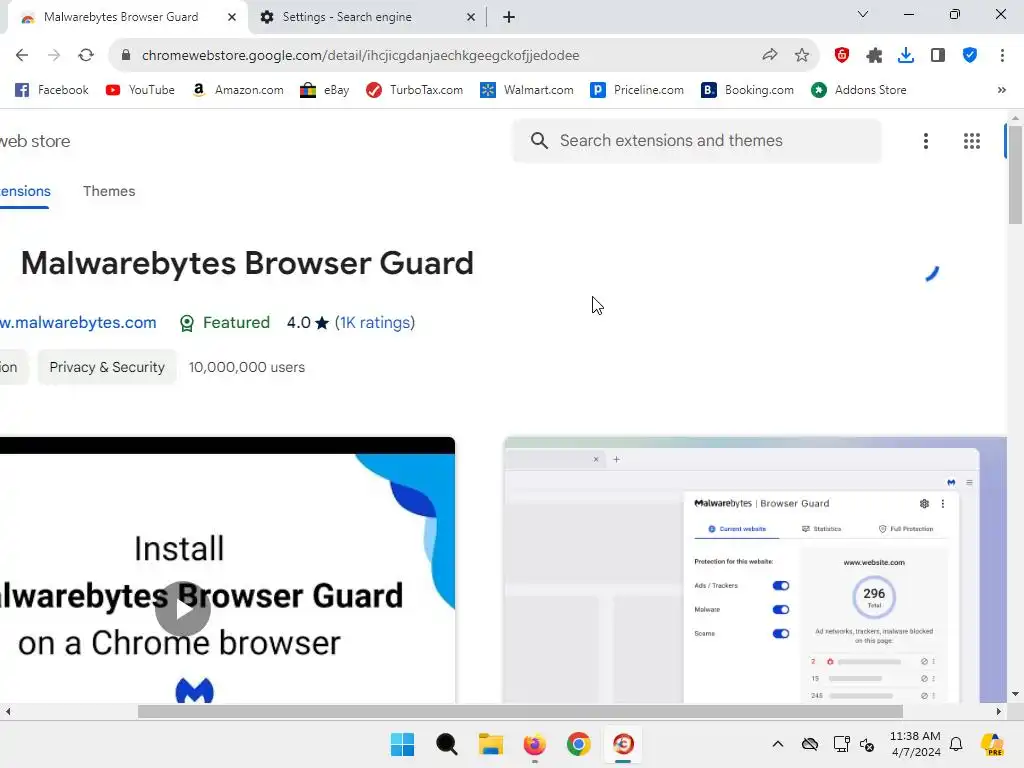The image size is (1024, 768).
Task: Click the scroll down arrow
Action: point(1015,694)
